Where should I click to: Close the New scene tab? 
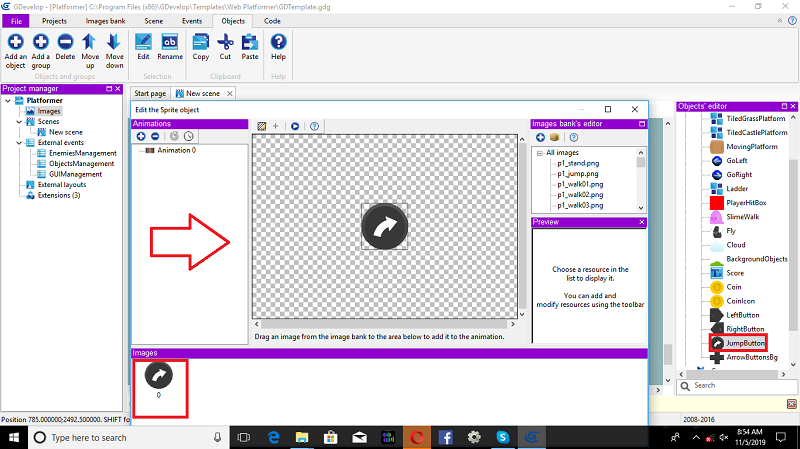(230, 93)
